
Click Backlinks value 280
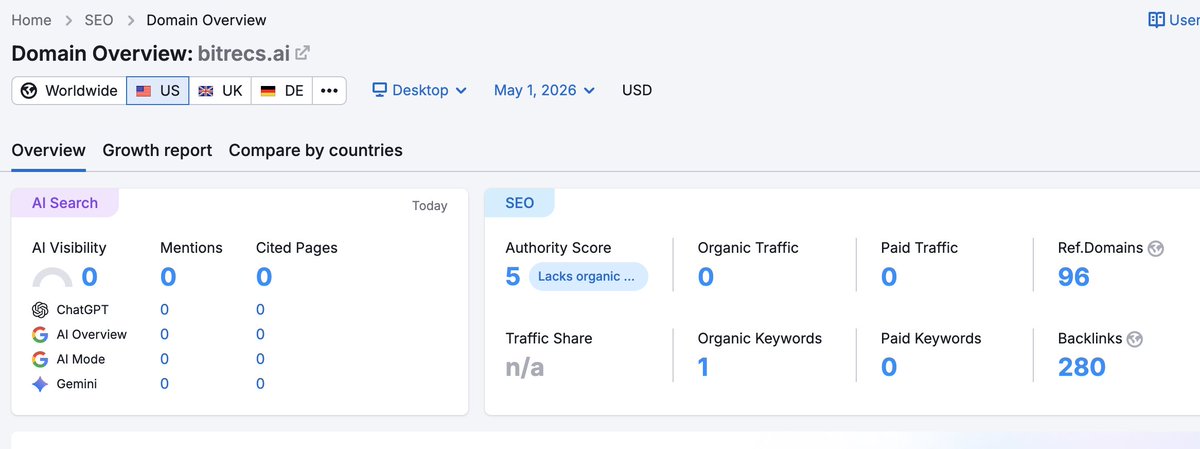1082,367
